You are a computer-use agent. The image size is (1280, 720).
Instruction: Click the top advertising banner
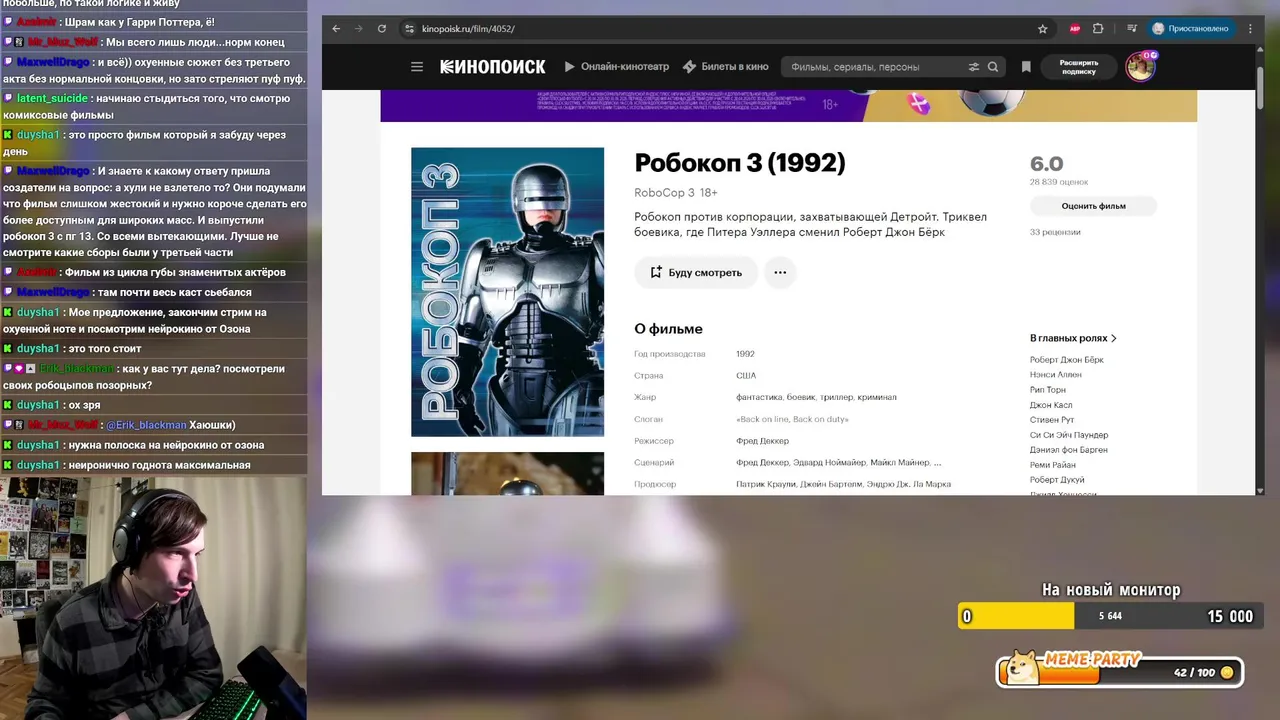[x=788, y=105]
